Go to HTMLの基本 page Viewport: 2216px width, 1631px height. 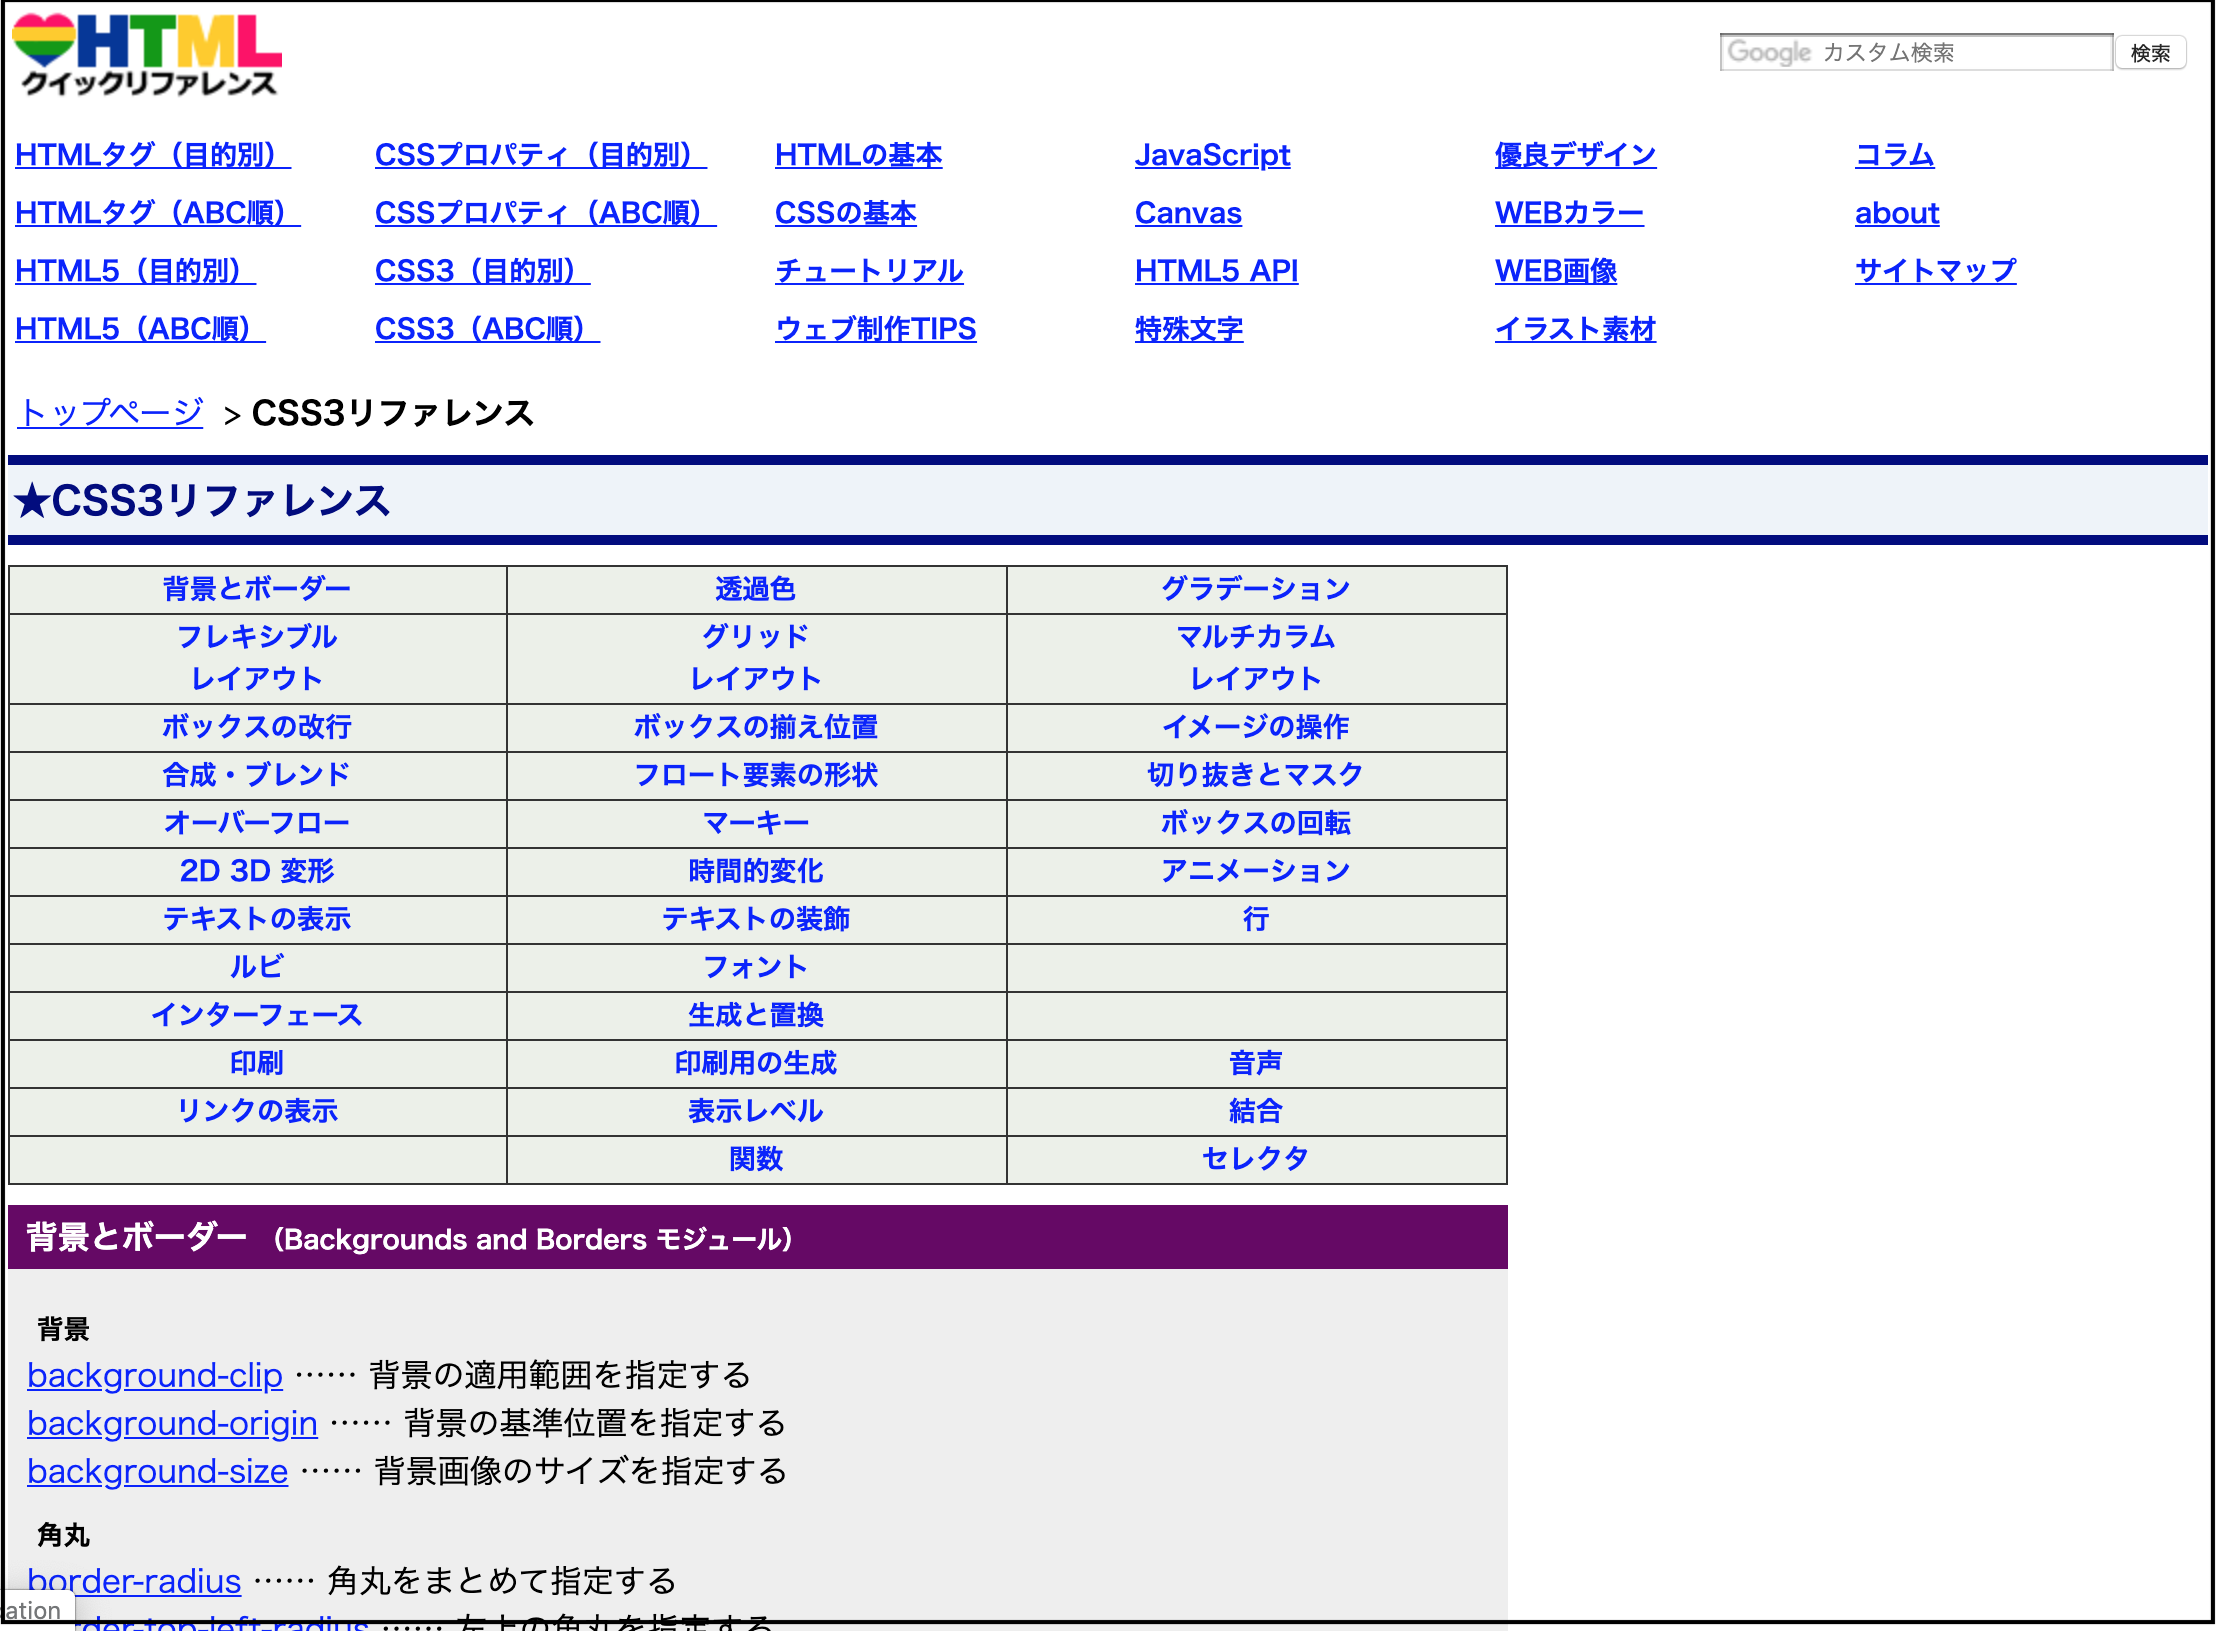[x=859, y=155]
